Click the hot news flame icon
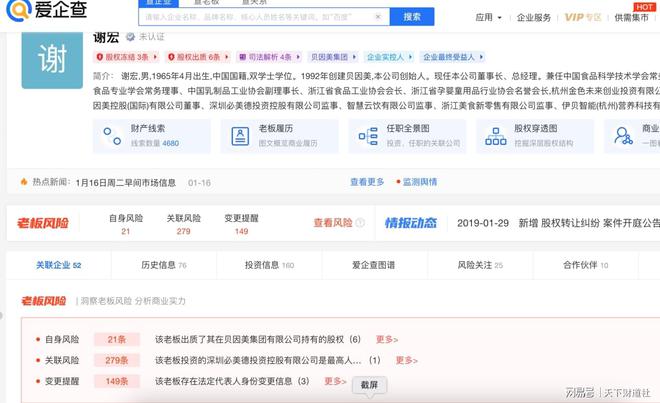660x403 pixels. (24, 182)
